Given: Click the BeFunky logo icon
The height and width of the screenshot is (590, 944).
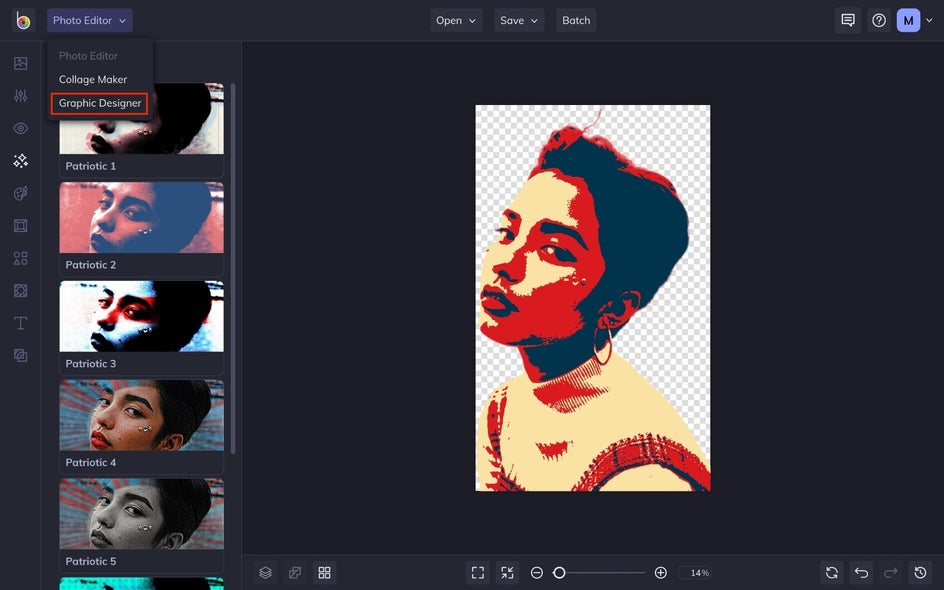Looking at the screenshot, I should point(23,20).
